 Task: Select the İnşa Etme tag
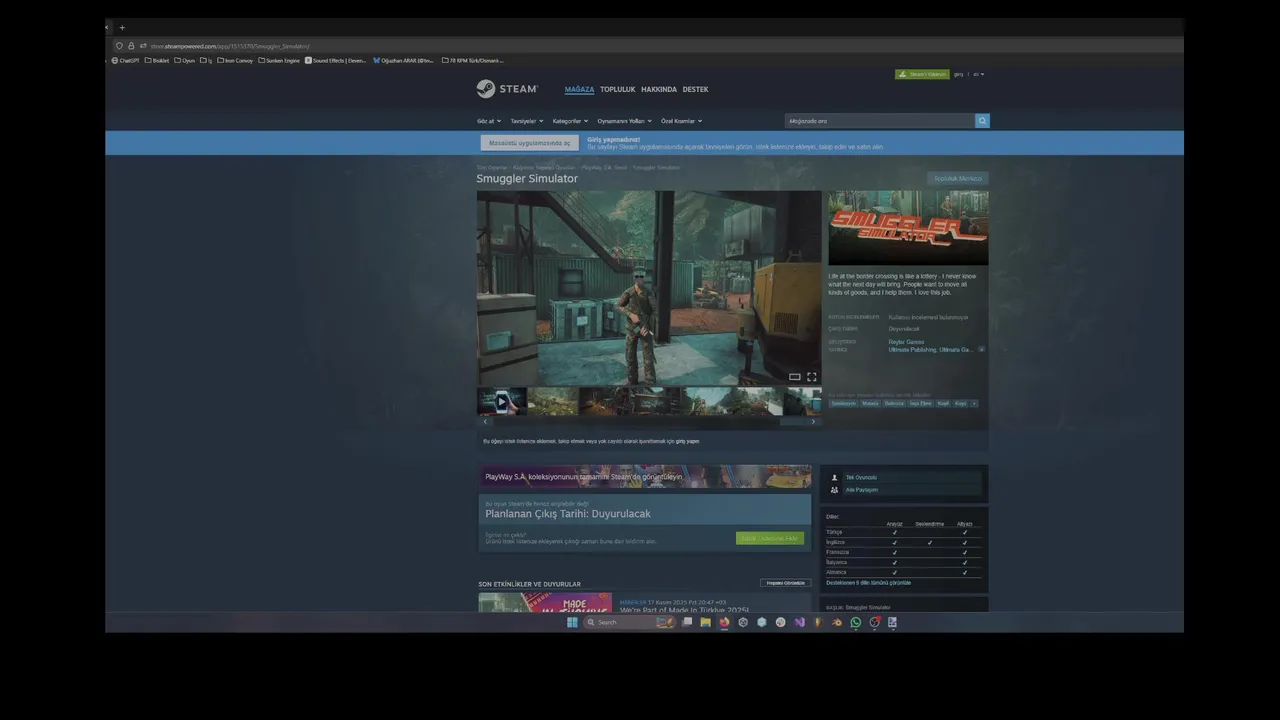click(920, 404)
